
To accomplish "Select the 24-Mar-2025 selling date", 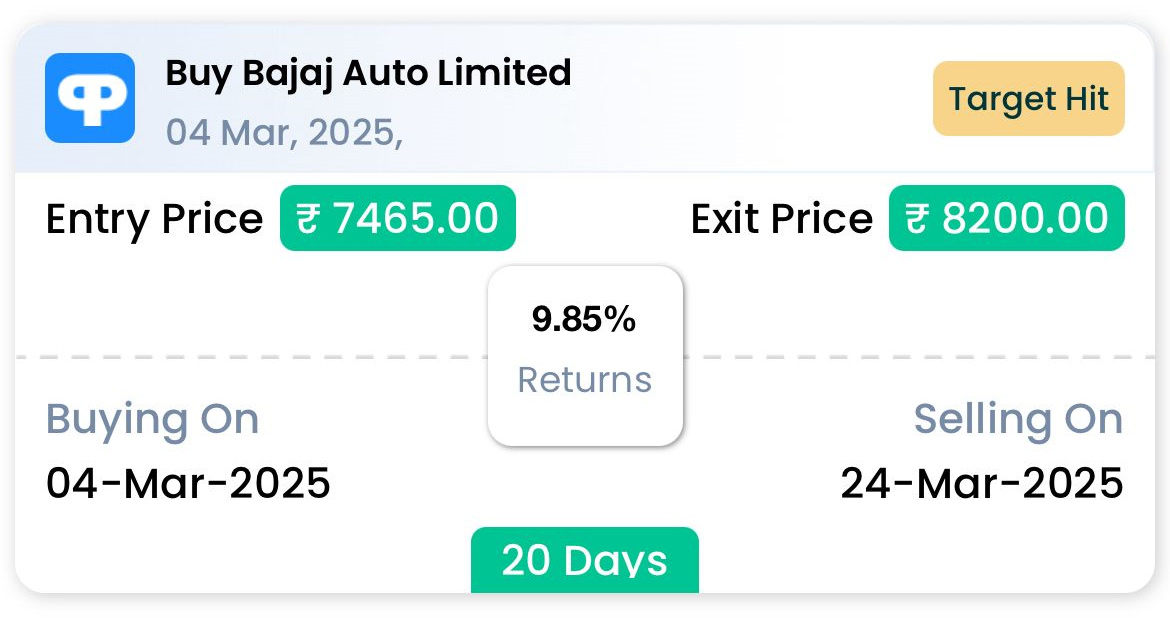I will (982, 483).
